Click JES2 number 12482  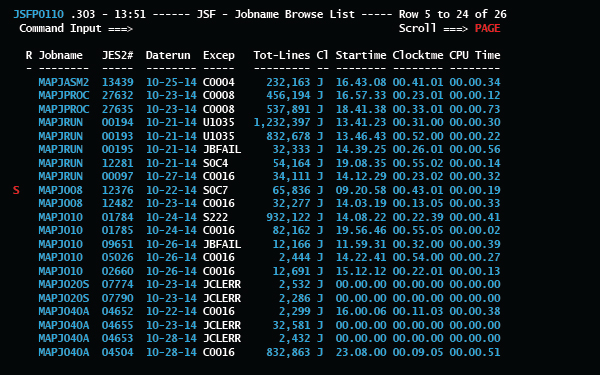[x=117, y=203]
